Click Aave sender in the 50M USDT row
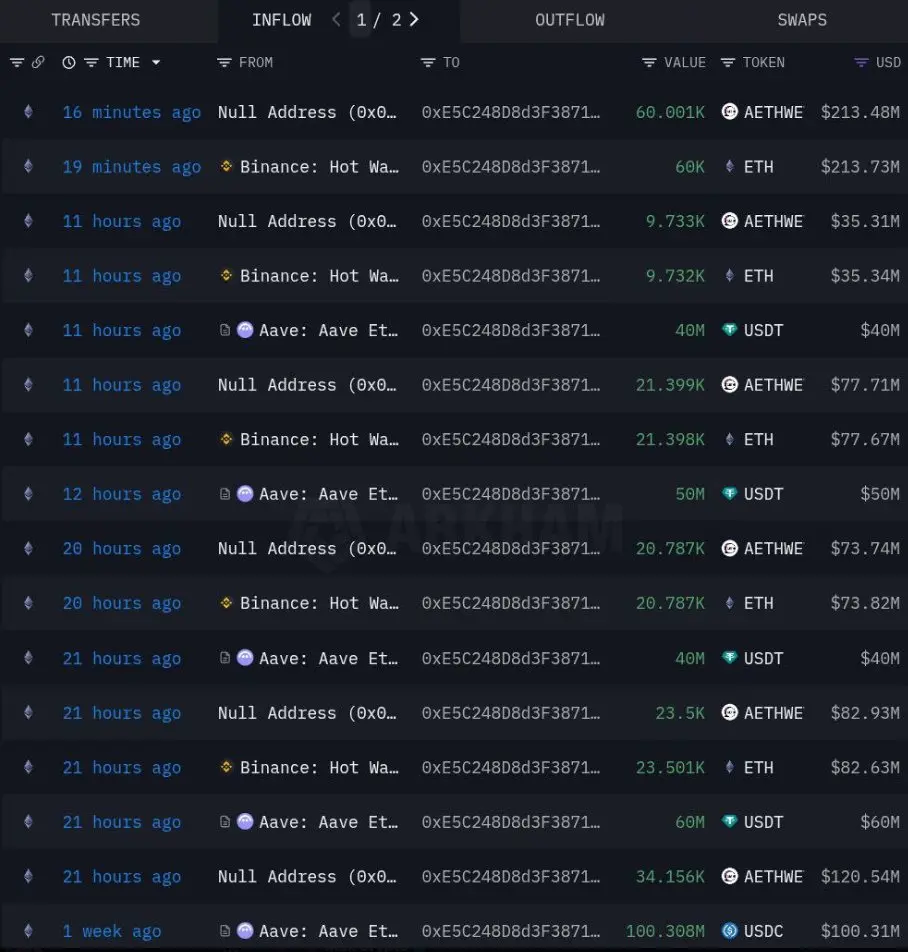 [x=328, y=494]
